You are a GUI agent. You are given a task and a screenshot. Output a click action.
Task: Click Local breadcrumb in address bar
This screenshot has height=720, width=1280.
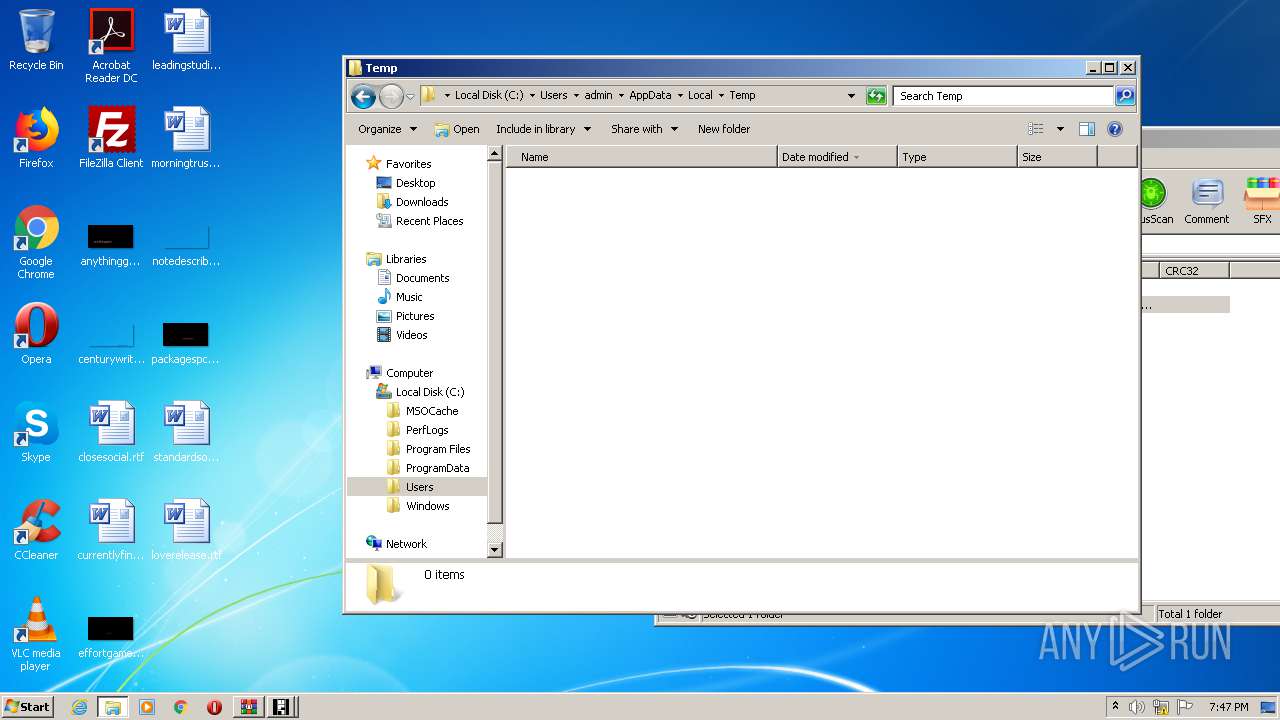pyautogui.click(x=700, y=96)
